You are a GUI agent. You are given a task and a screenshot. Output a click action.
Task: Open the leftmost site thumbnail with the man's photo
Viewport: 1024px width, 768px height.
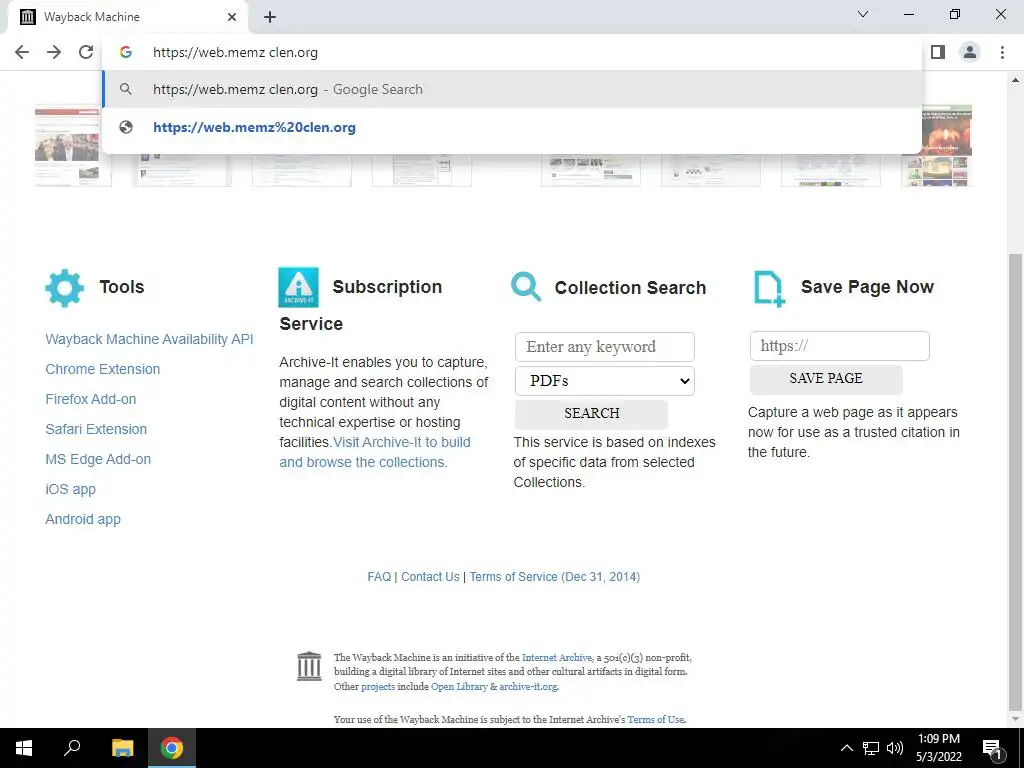(x=68, y=146)
